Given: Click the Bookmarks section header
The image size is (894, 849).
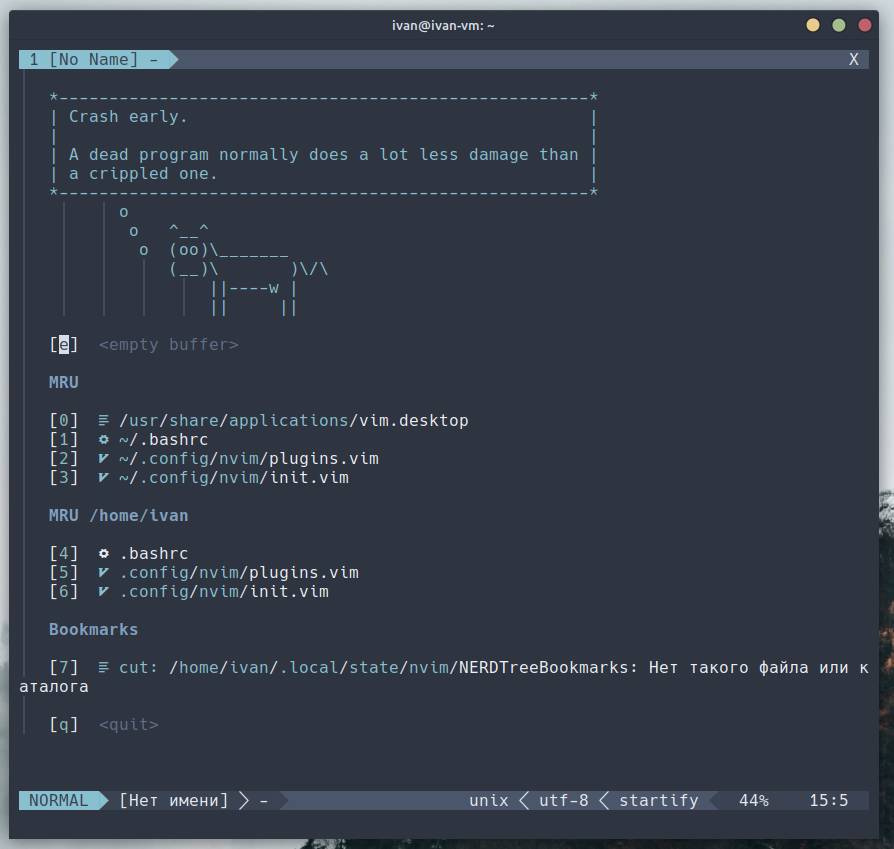Looking at the screenshot, I should [93, 630].
